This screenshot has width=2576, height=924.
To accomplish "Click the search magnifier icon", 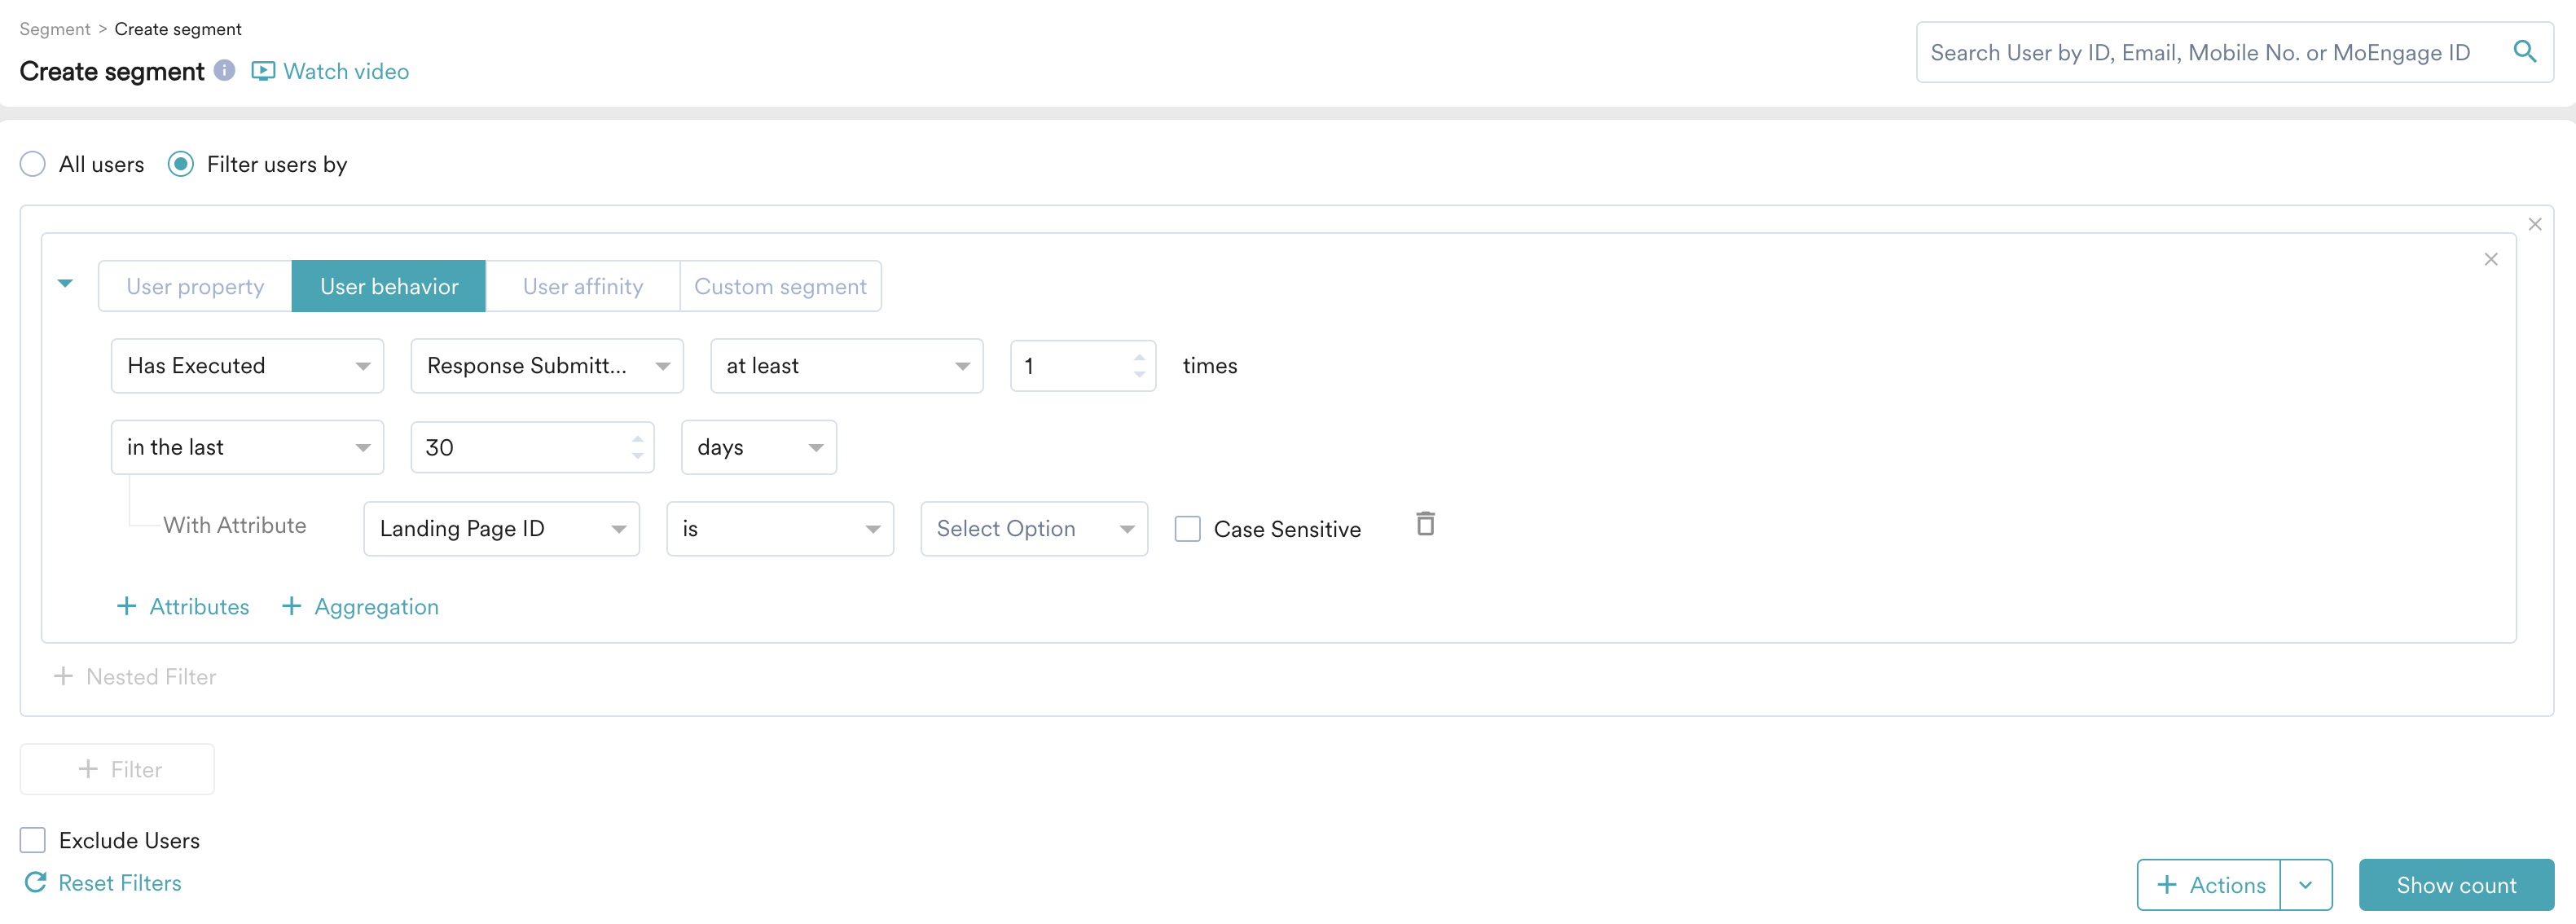I will pyautogui.click(x=2524, y=51).
